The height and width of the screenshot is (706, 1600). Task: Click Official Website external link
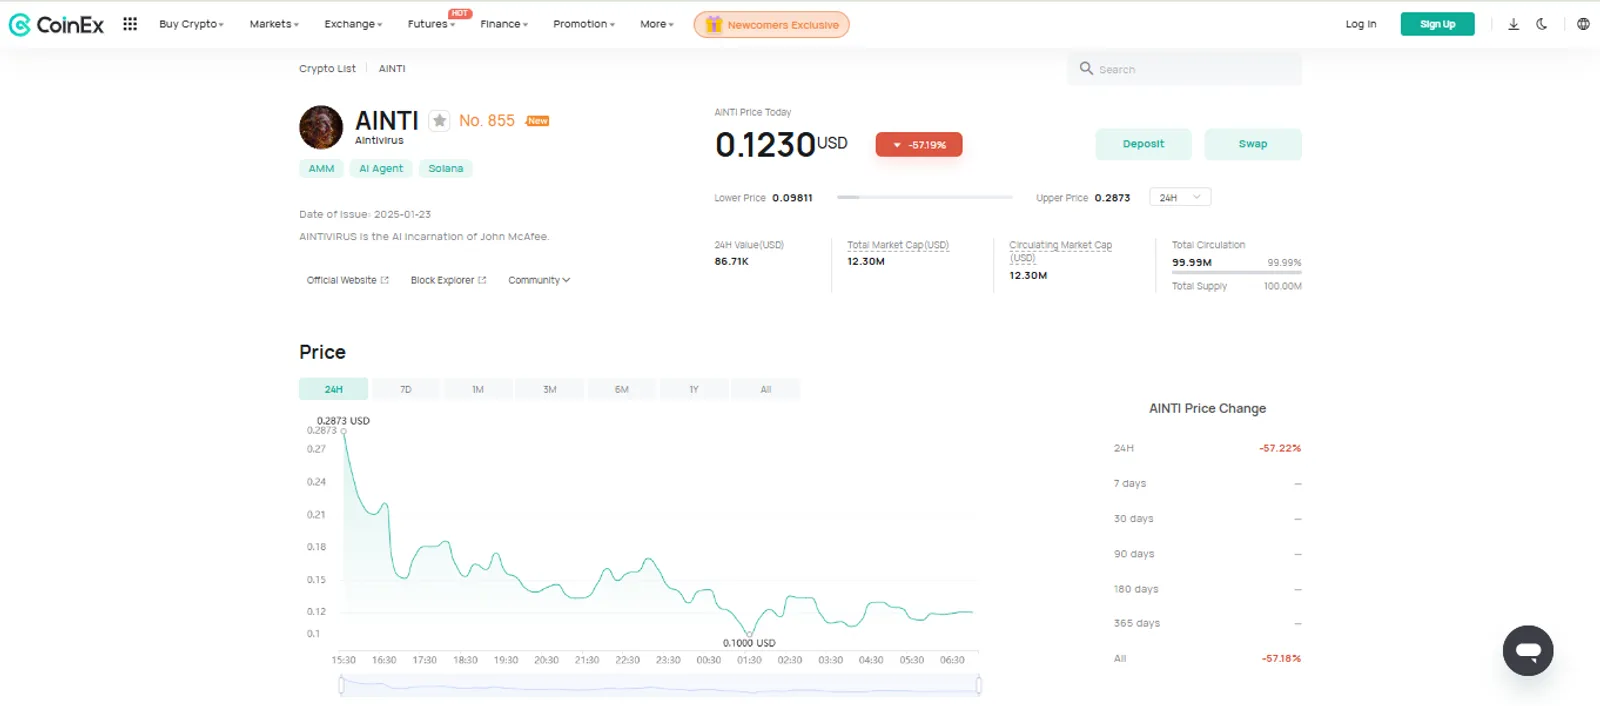[347, 280]
